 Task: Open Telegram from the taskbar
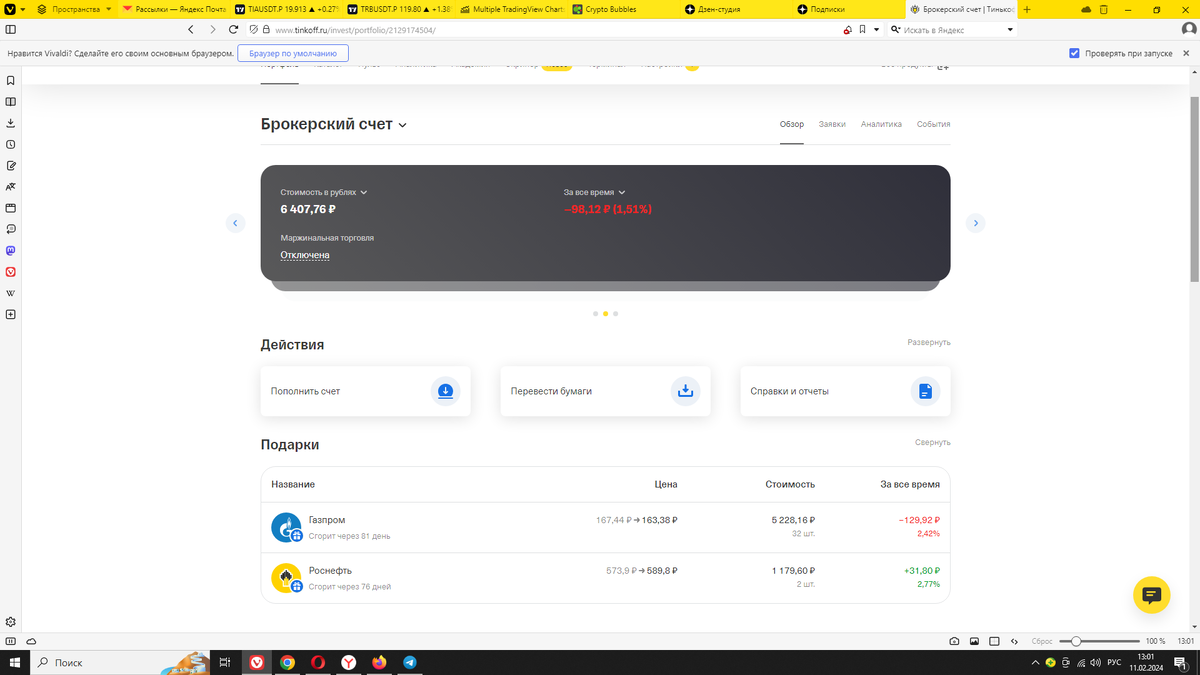coord(410,662)
